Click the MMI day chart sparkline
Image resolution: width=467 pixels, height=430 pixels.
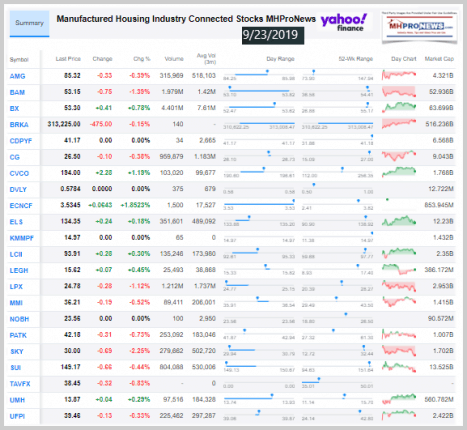click(399, 302)
